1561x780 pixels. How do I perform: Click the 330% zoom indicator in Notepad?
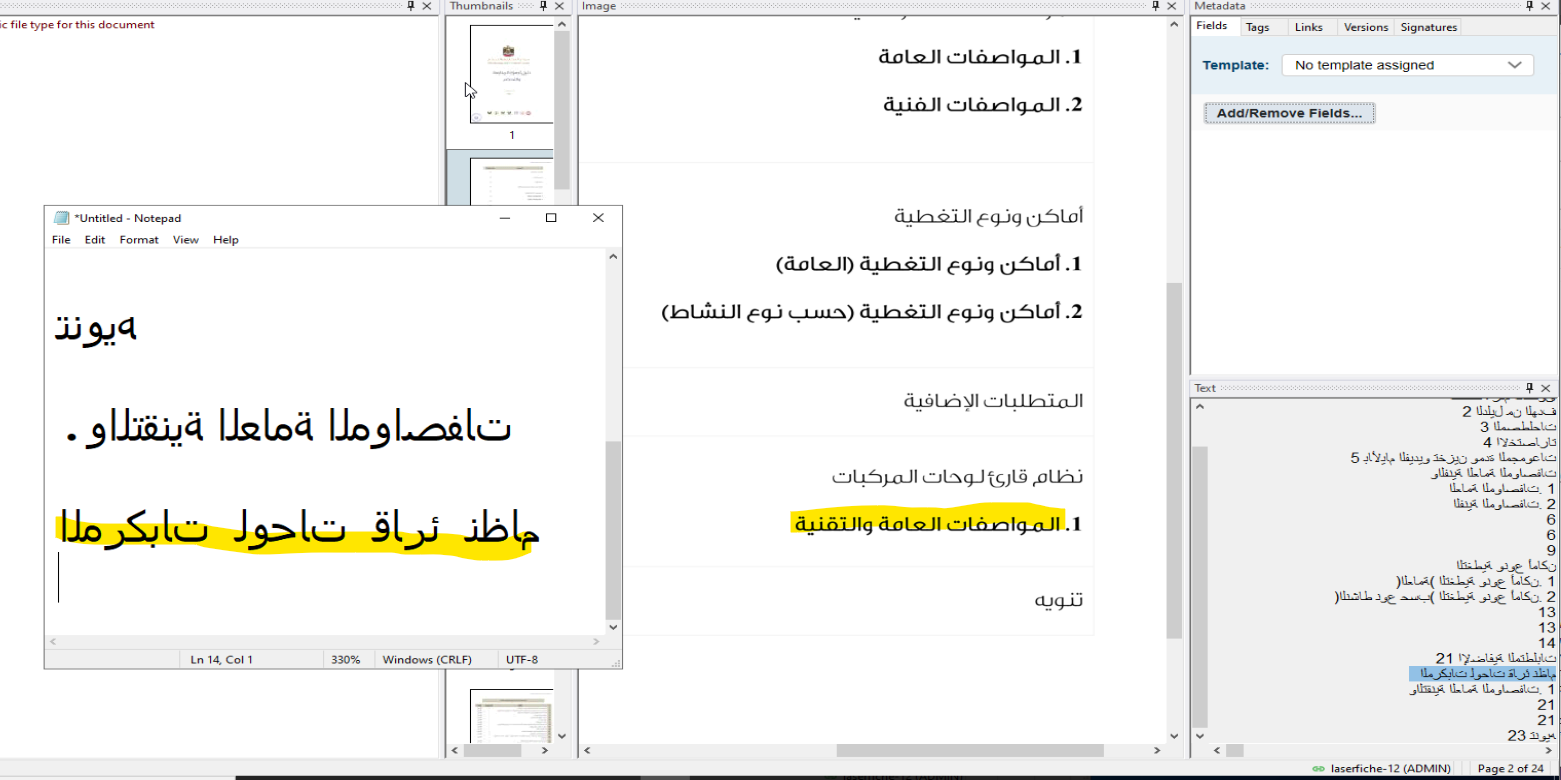[x=345, y=660]
